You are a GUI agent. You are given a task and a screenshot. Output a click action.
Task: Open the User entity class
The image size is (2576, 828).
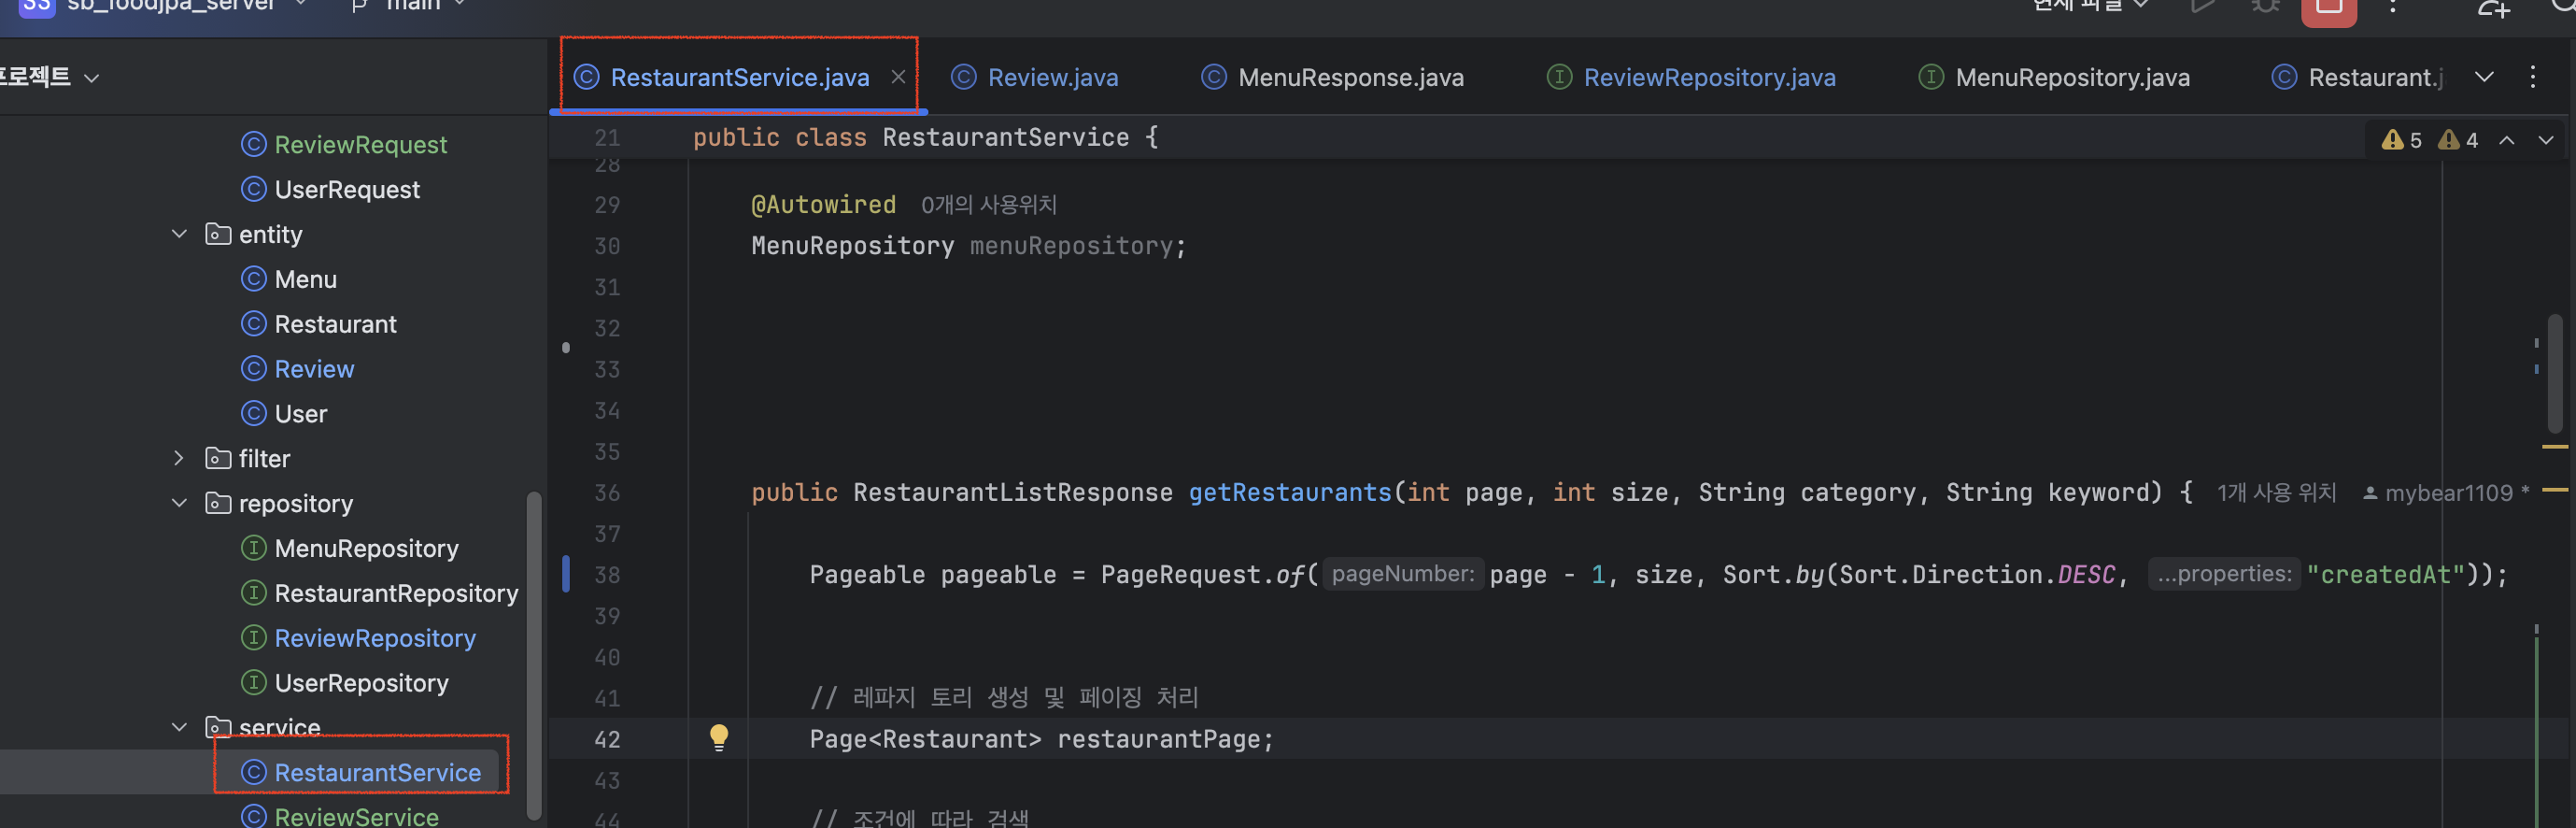(300, 414)
